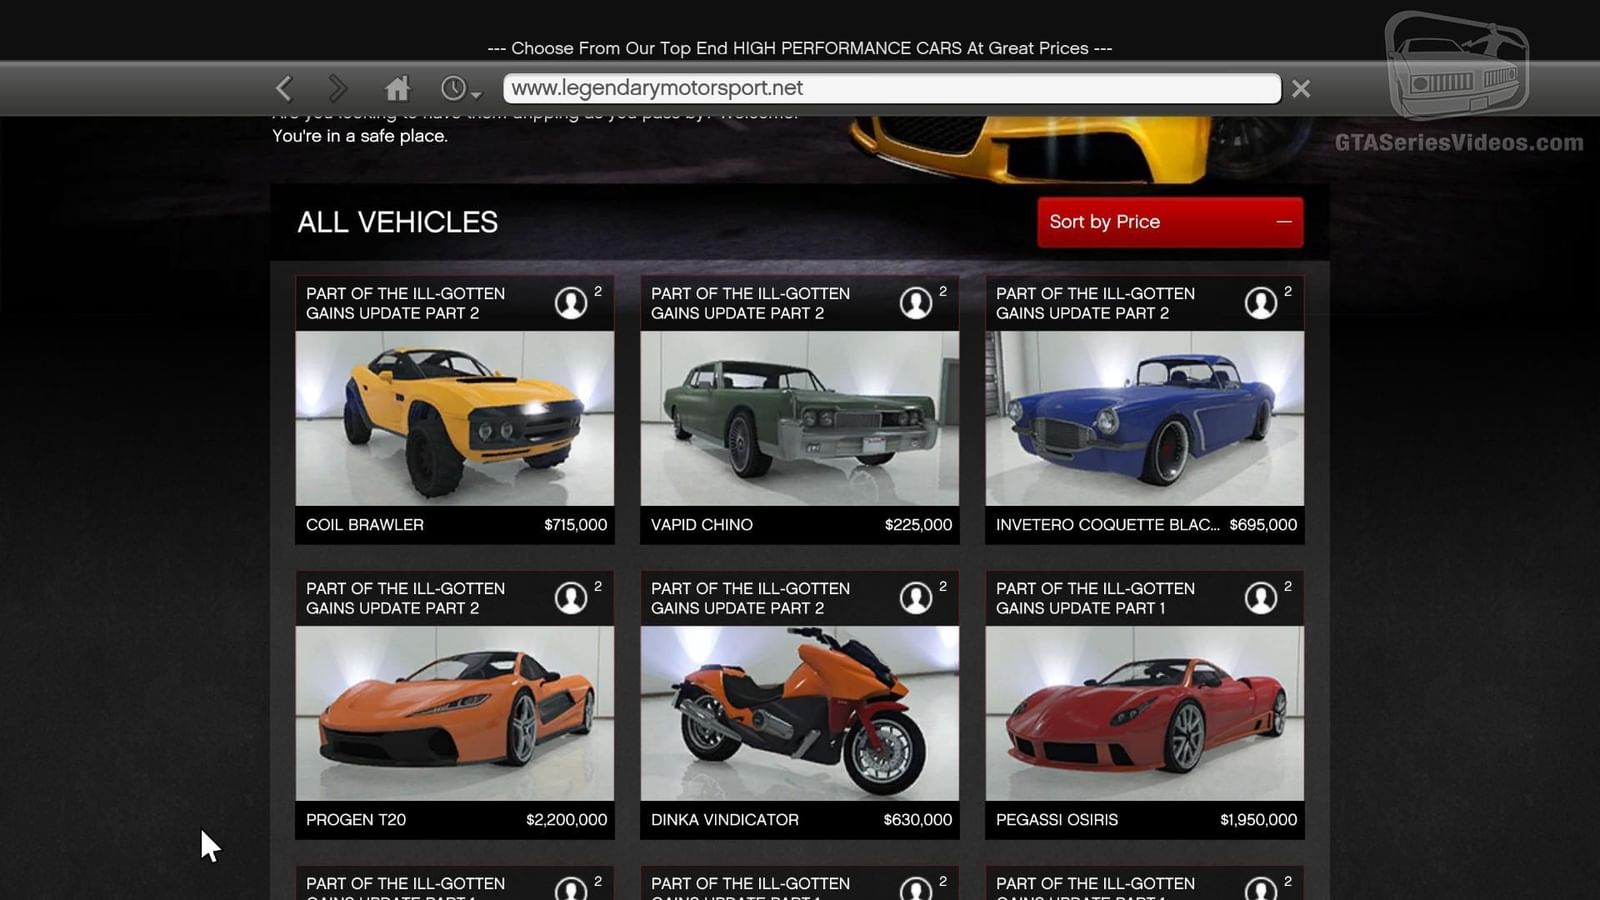Click the player count icon on Vapid Chino
This screenshot has height=900, width=1600.
point(916,303)
